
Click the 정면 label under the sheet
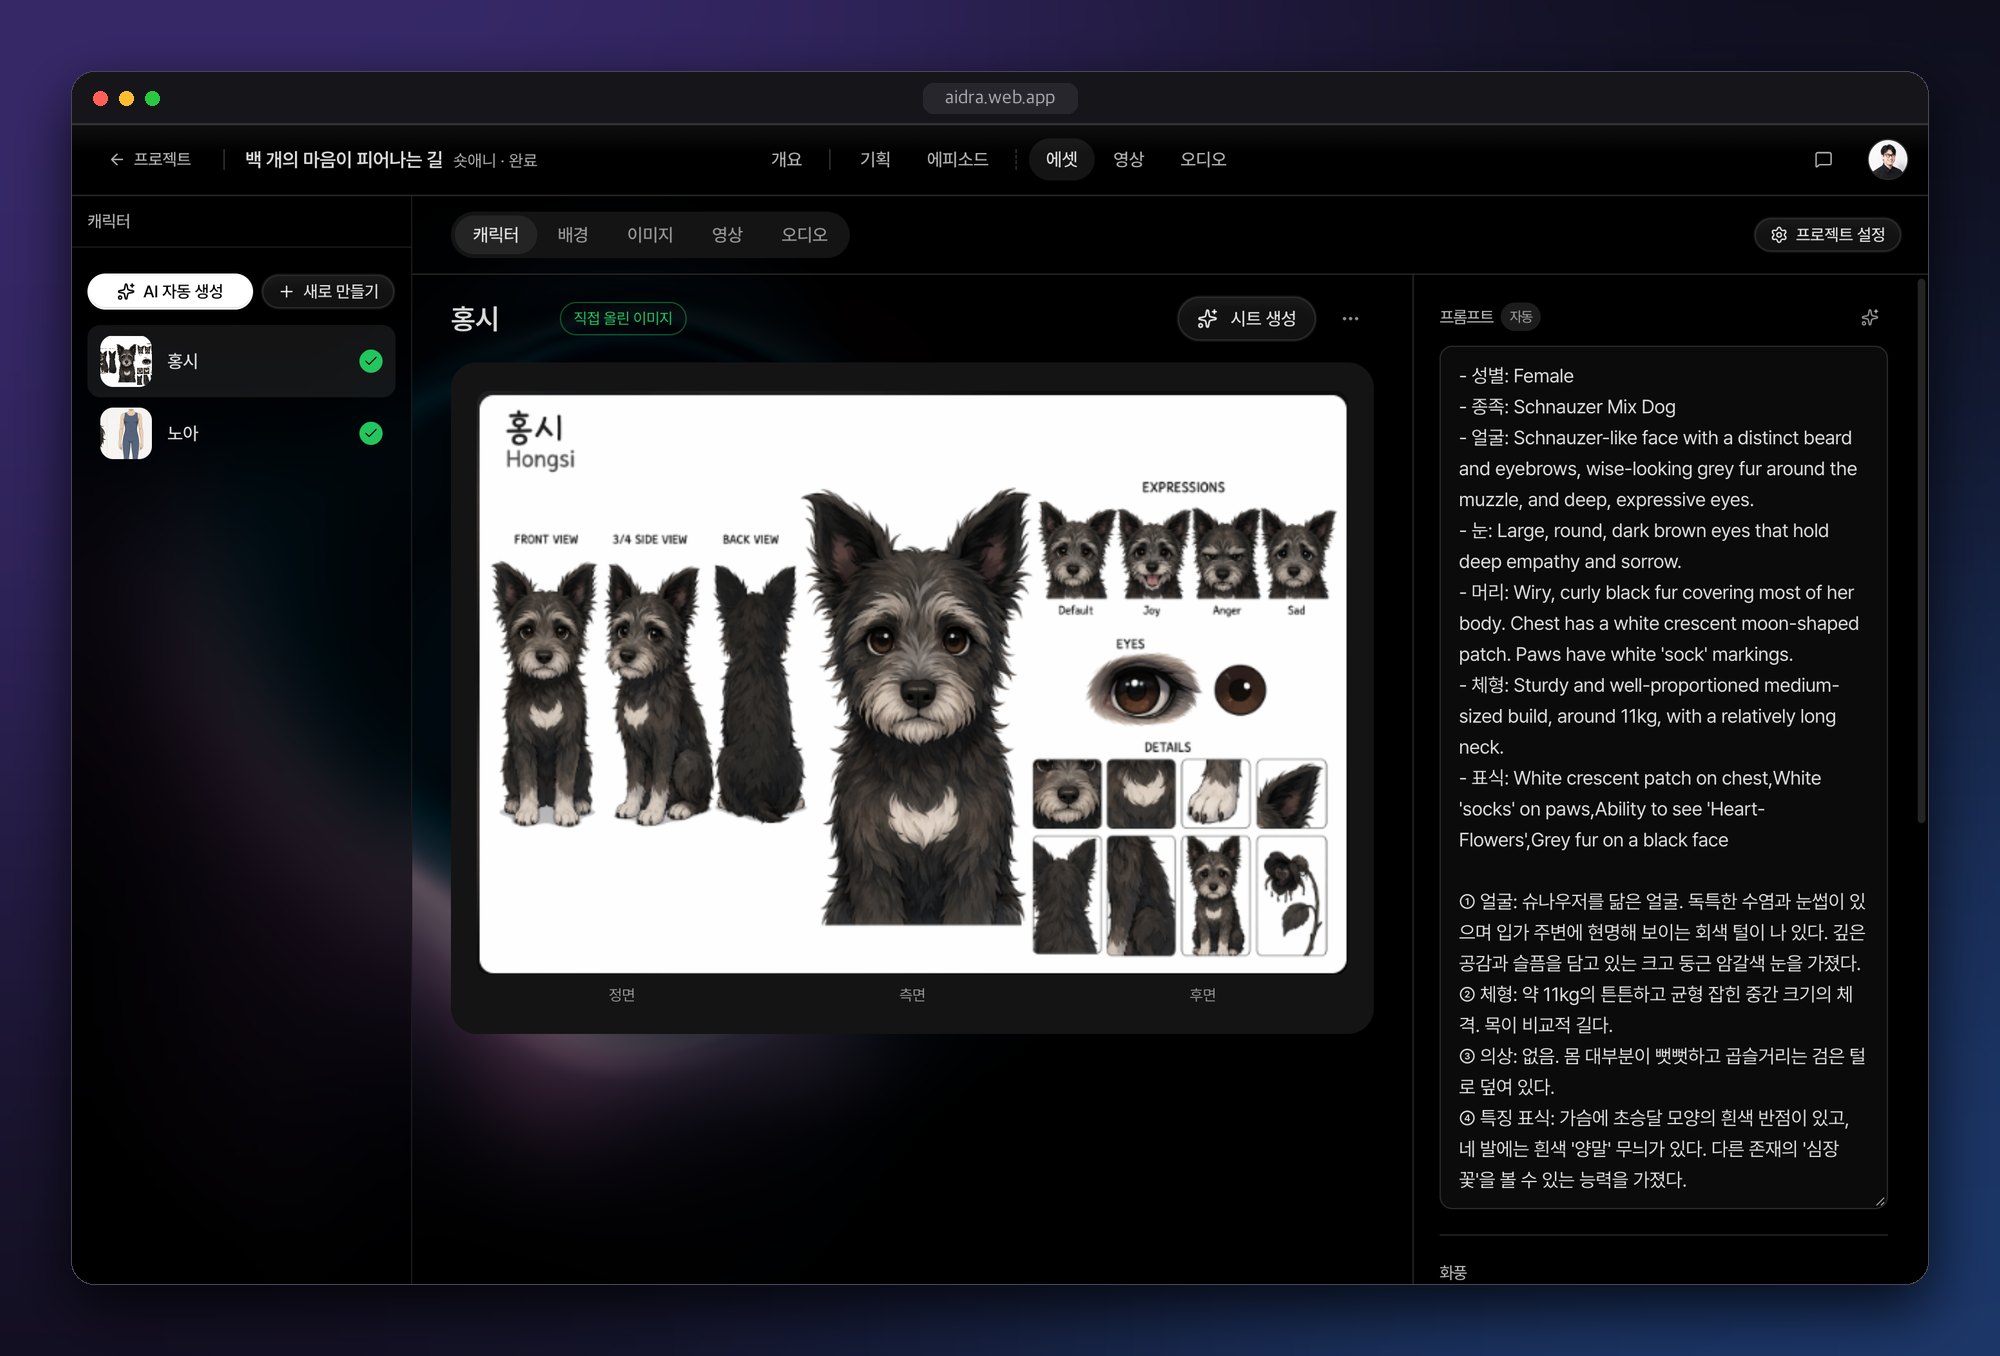[622, 995]
